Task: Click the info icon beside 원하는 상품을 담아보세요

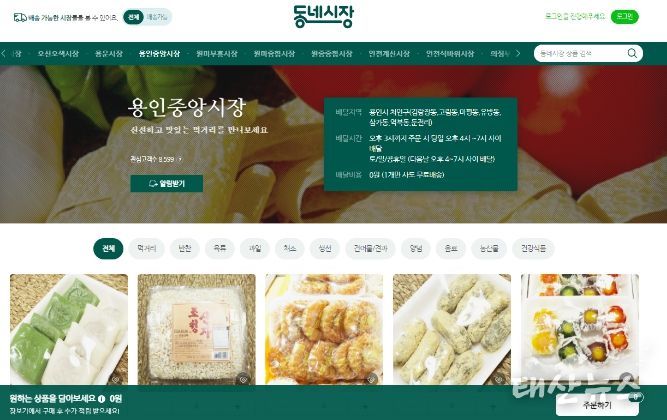Action: (101, 399)
